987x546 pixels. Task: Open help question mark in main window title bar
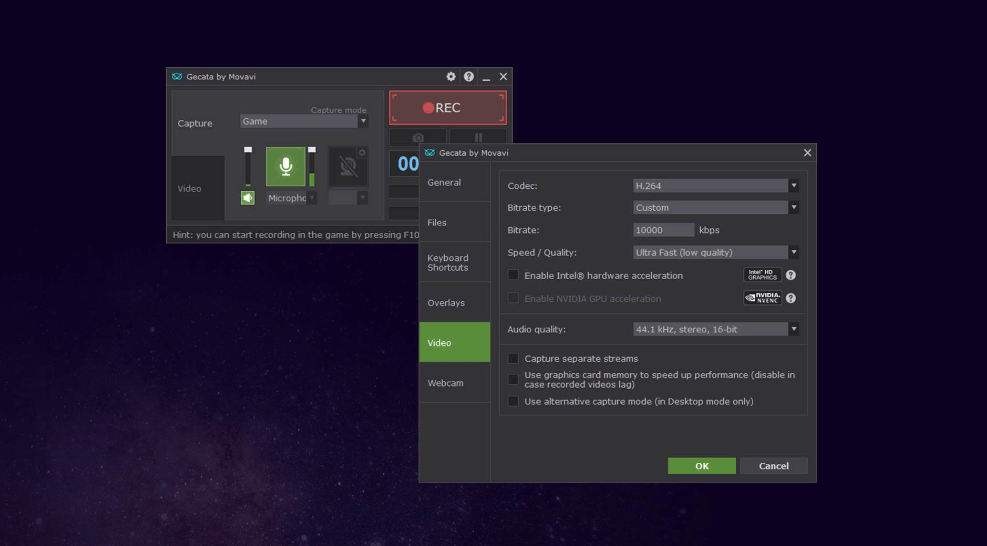[x=468, y=76]
